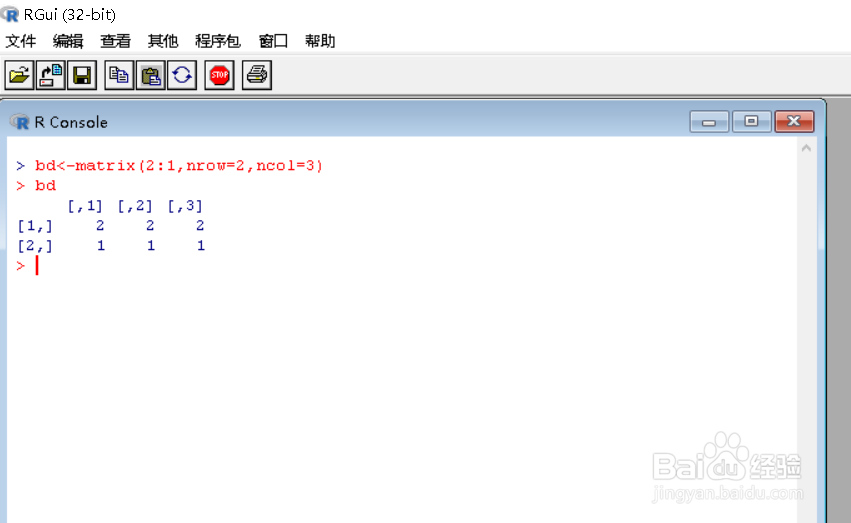The image size is (851, 523).
Task: Save workspace with the floppy disk icon
Action: [82, 75]
